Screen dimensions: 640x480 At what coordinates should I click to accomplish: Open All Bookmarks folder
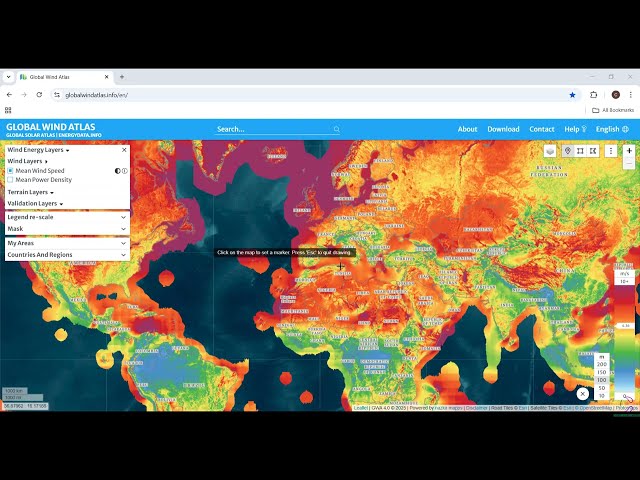click(x=613, y=110)
